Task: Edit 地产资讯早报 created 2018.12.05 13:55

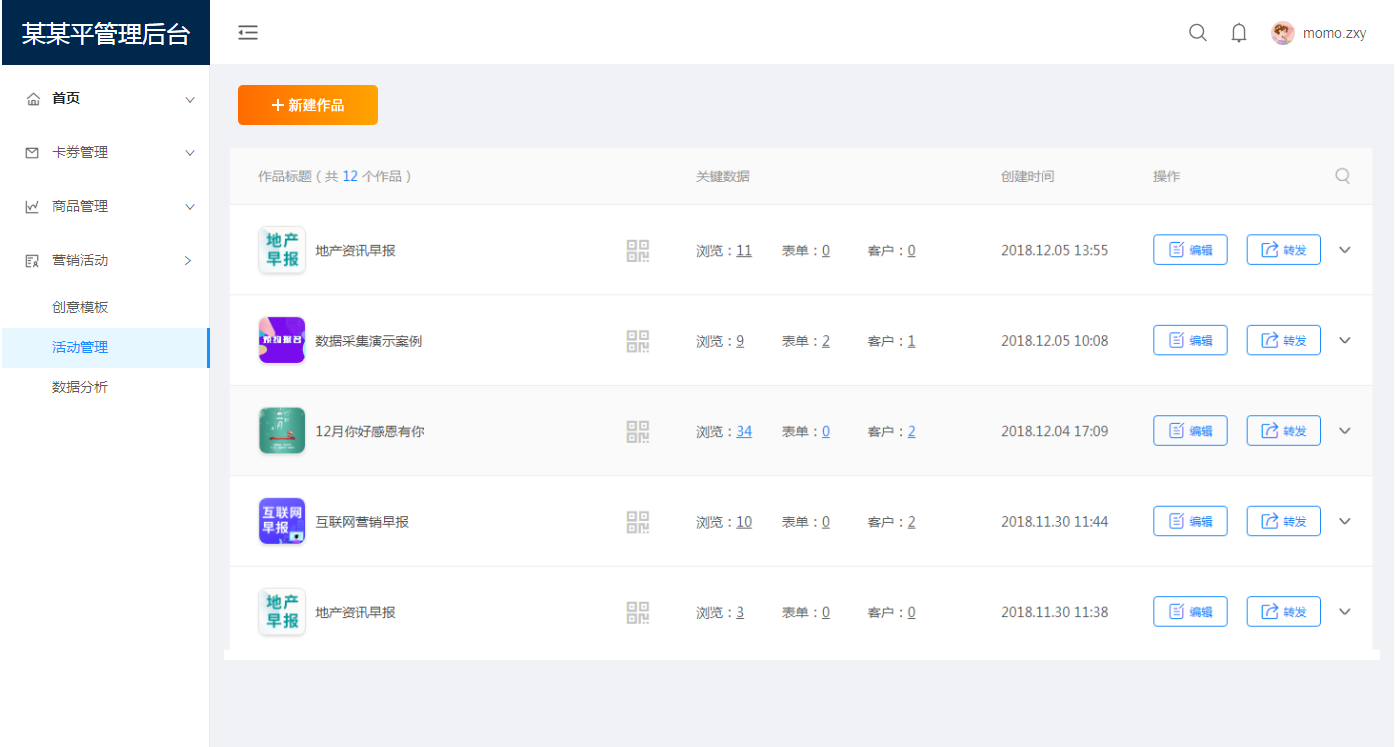Action: [x=1190, y=250]
